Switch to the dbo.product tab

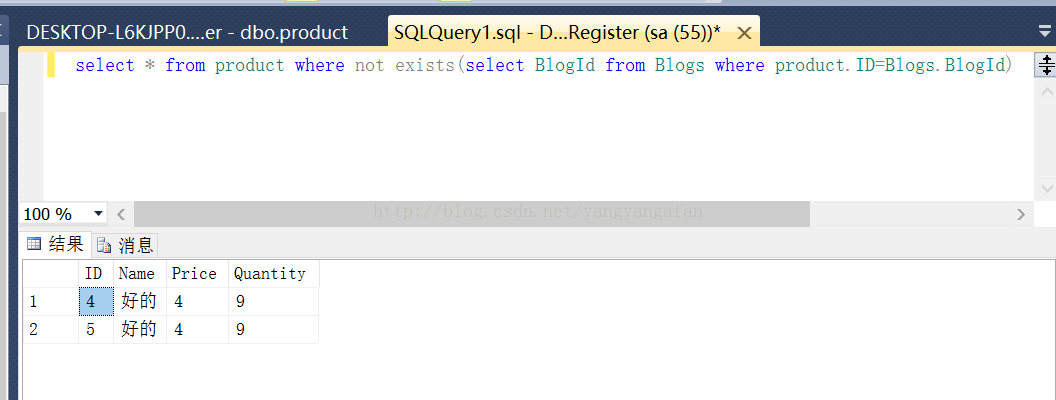187,32
